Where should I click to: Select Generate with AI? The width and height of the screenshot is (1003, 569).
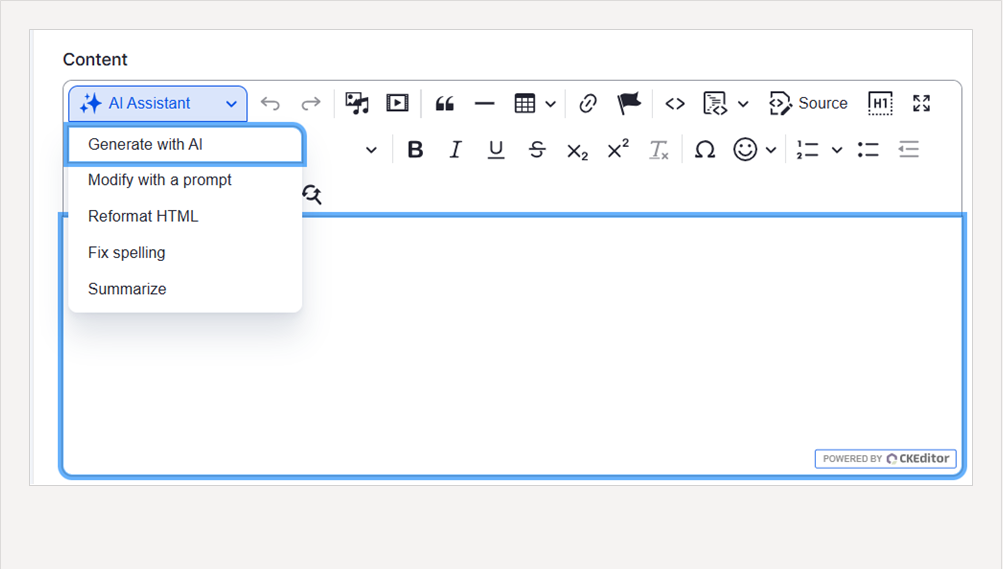(185, 144)
